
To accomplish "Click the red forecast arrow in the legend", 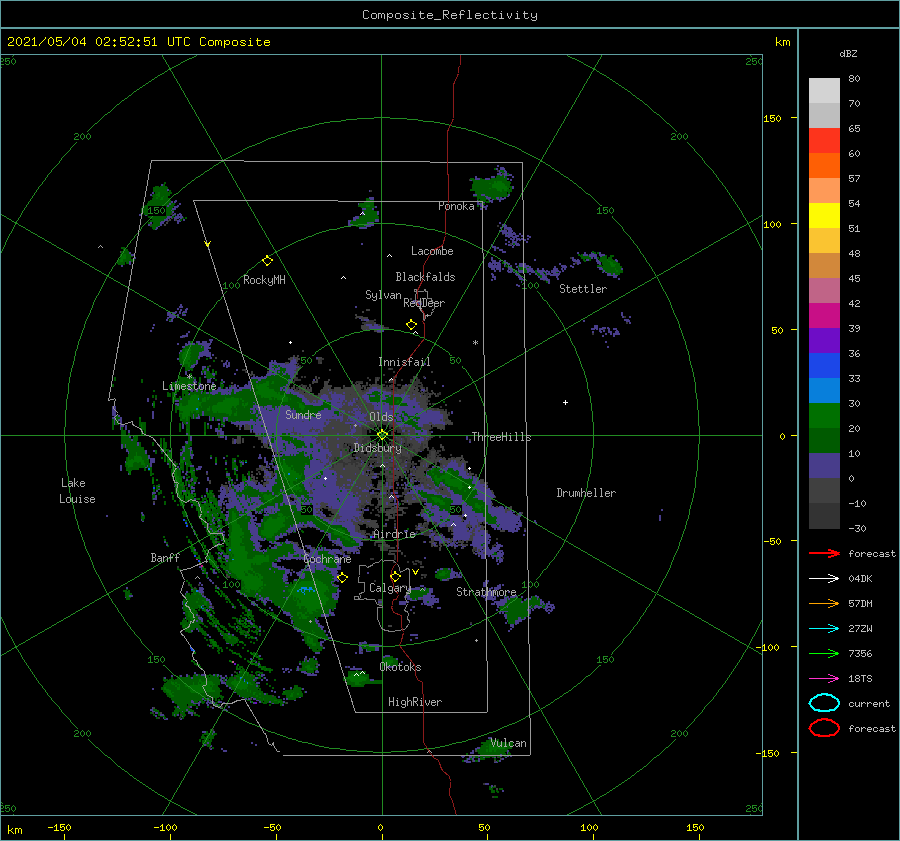I will [x=824, y=553].
